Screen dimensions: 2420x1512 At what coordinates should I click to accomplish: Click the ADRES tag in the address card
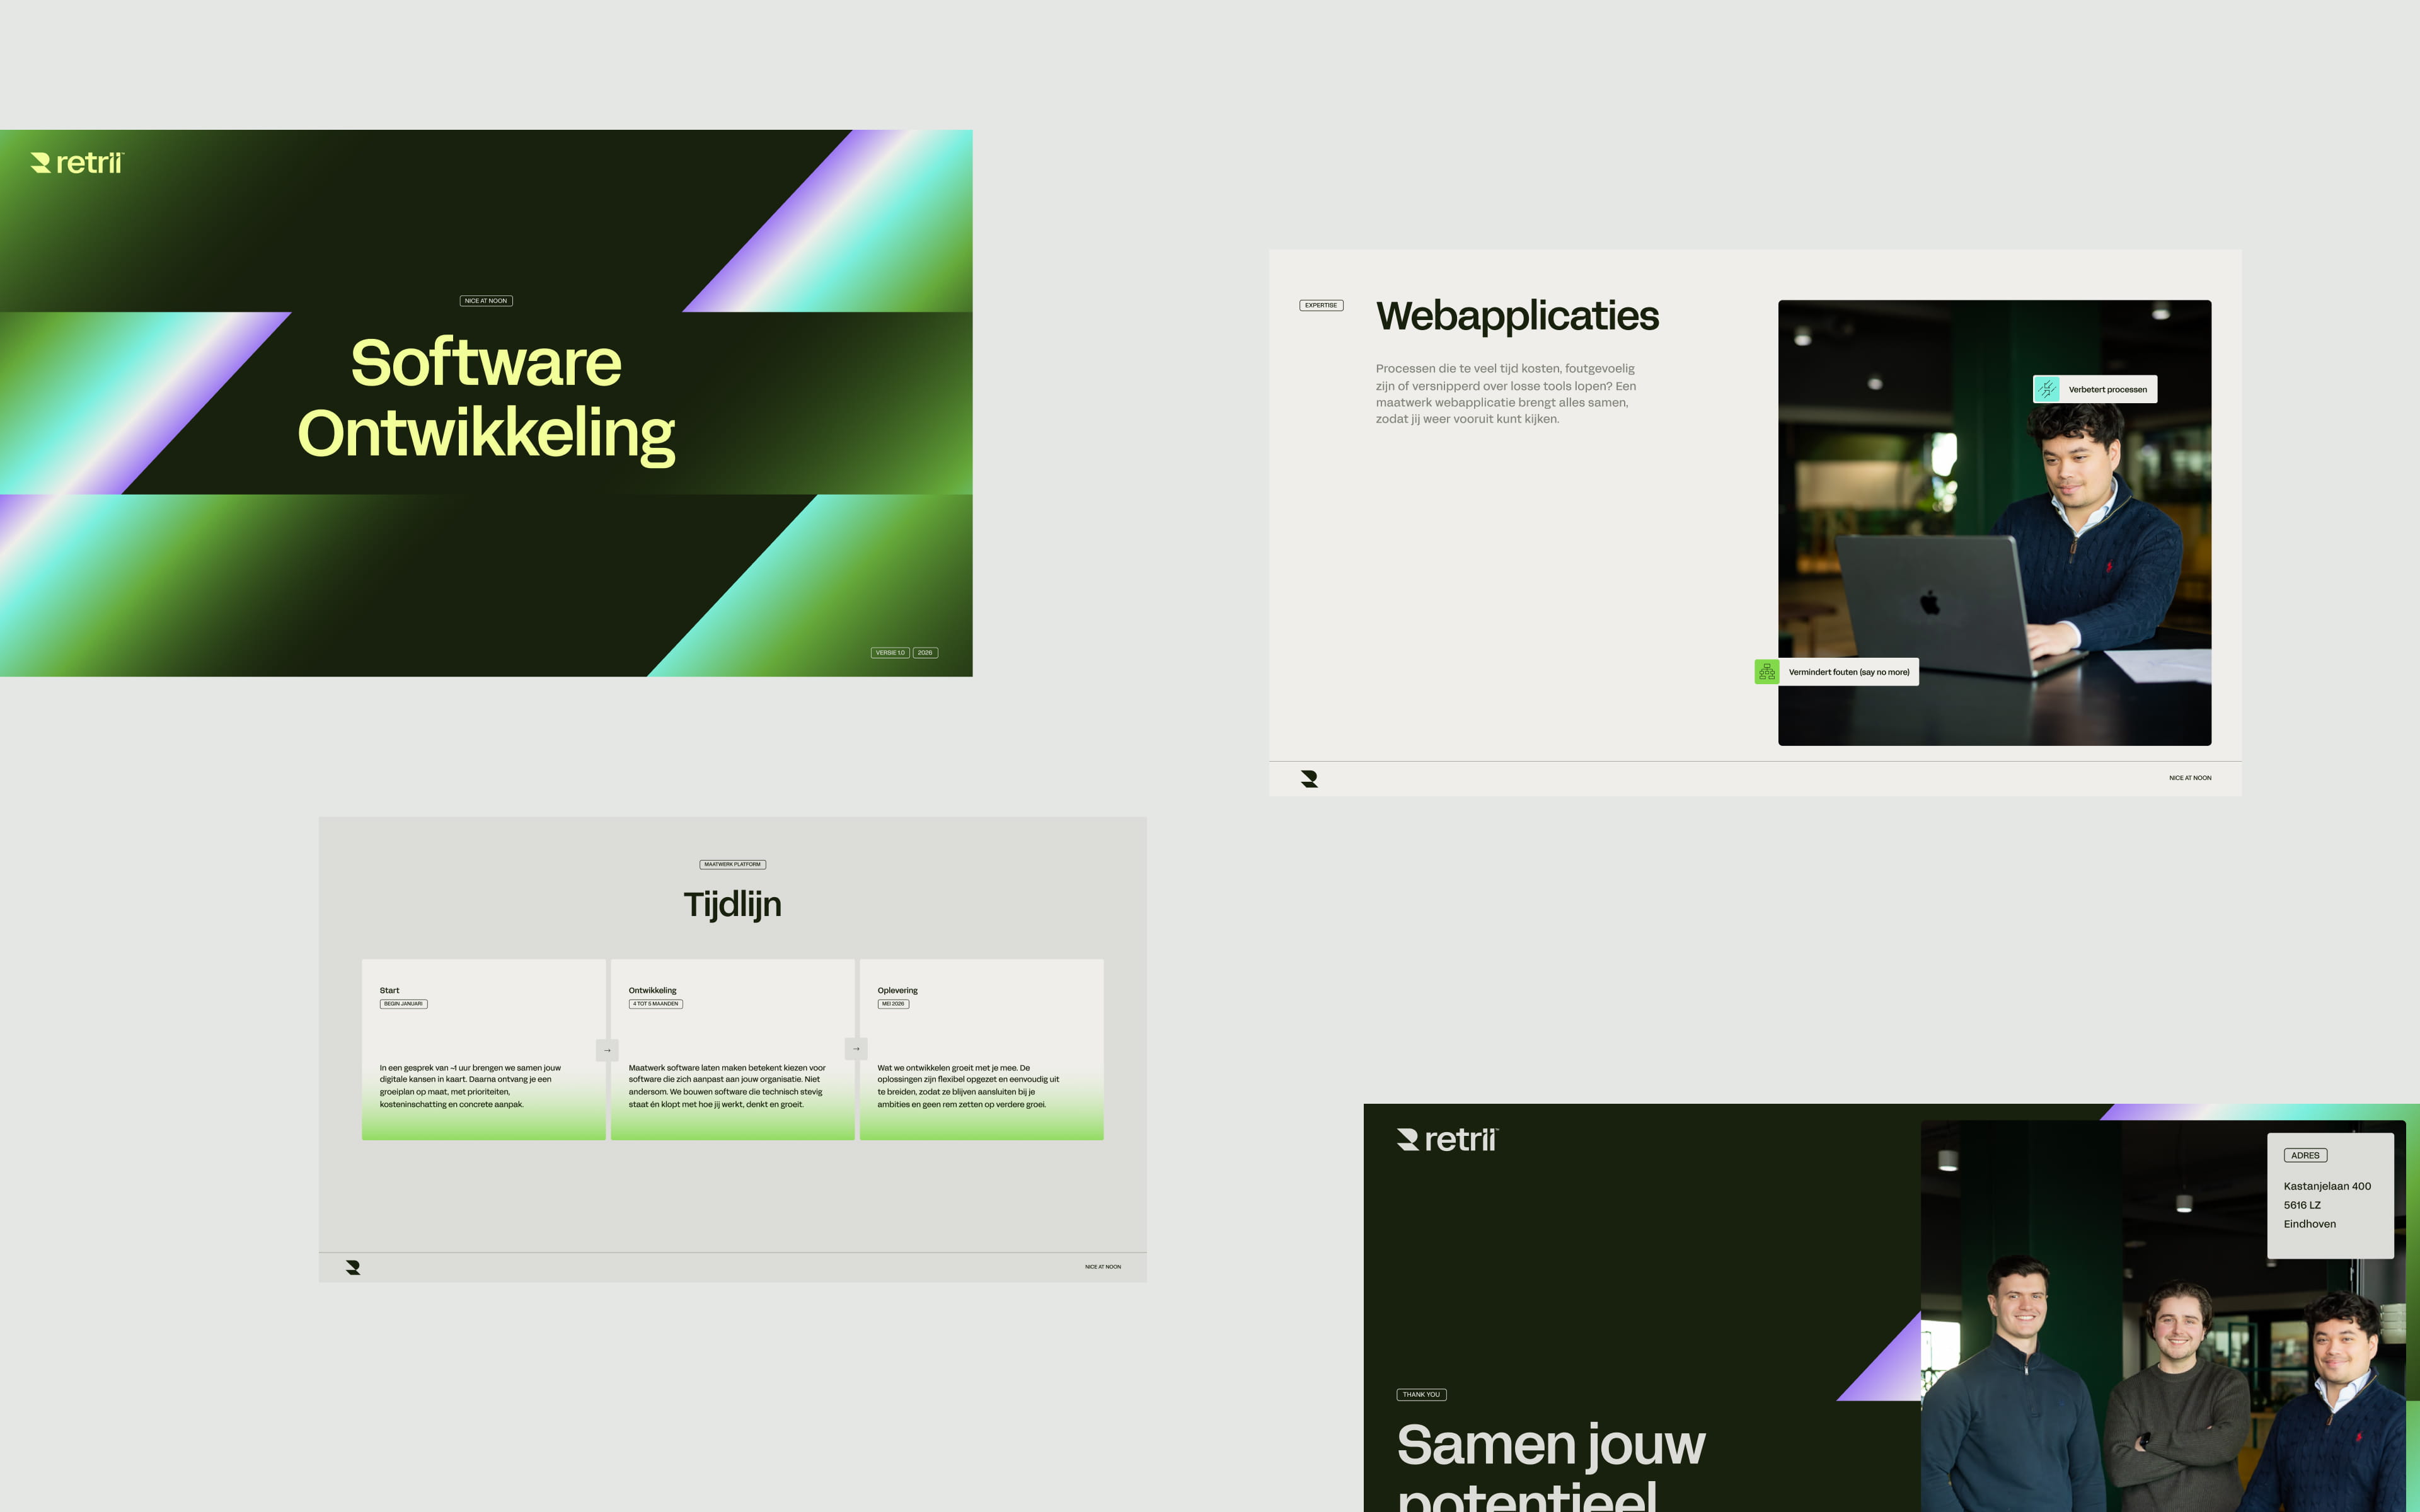click(2305, 1155)
